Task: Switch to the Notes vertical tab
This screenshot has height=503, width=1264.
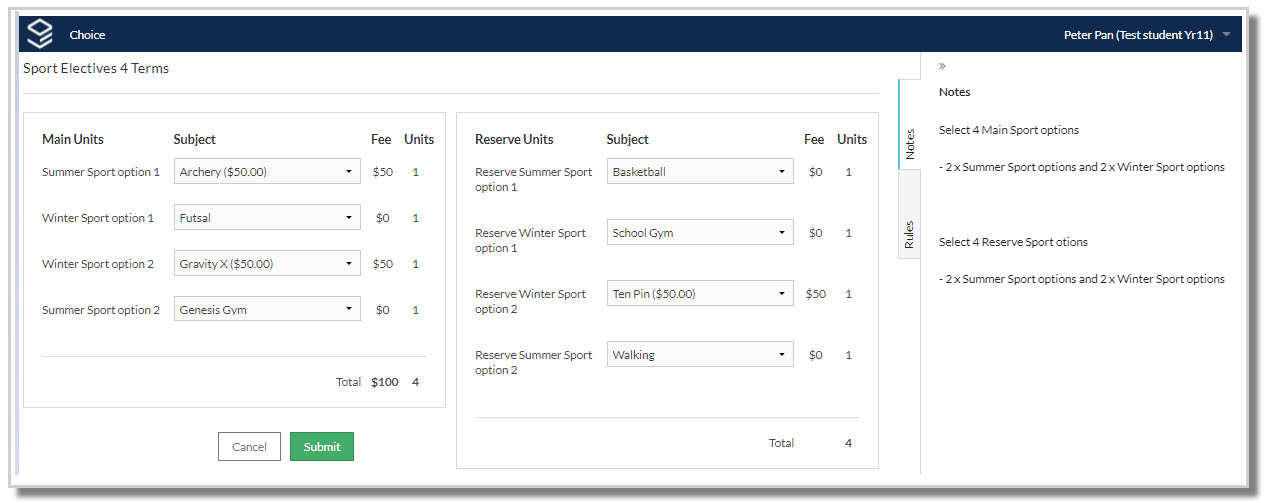Action: point(909,143)
